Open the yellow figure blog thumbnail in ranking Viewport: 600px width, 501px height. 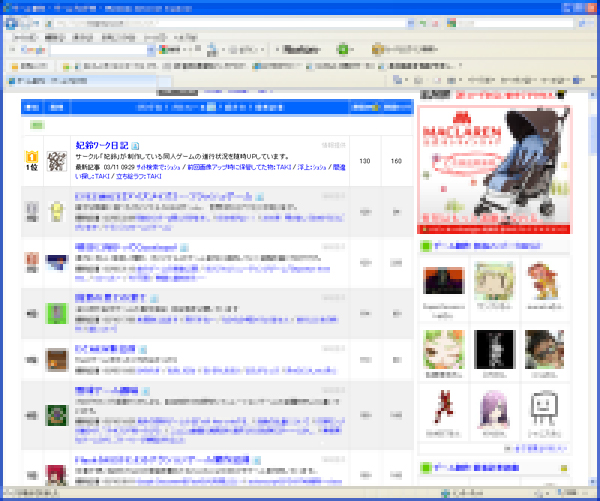[57, 212]
